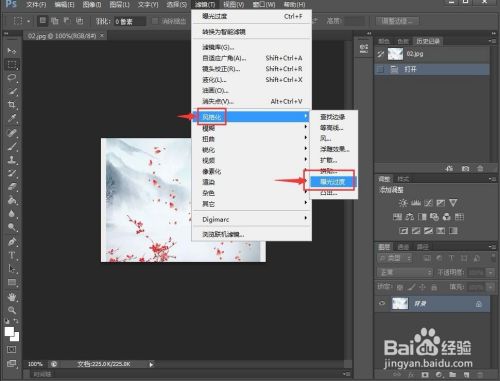The height and width of the screenshot is (381, 500).
Task: Open the 图像(I) menu
Action: coord(91,5)
